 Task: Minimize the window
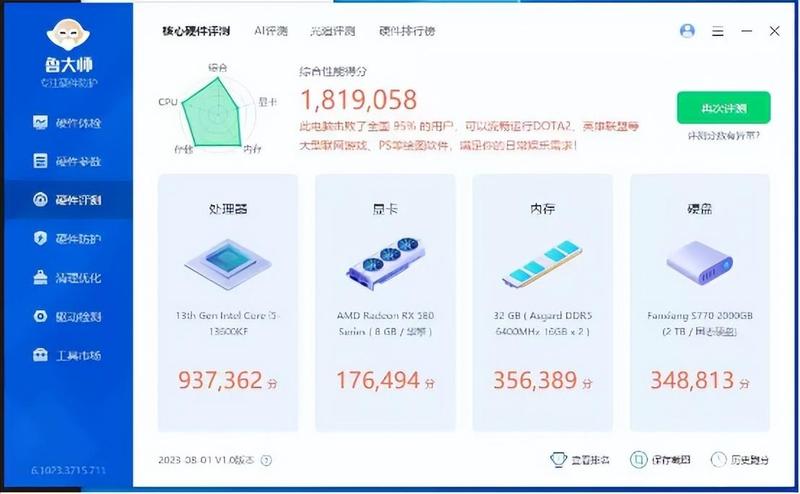pos(746,31)
